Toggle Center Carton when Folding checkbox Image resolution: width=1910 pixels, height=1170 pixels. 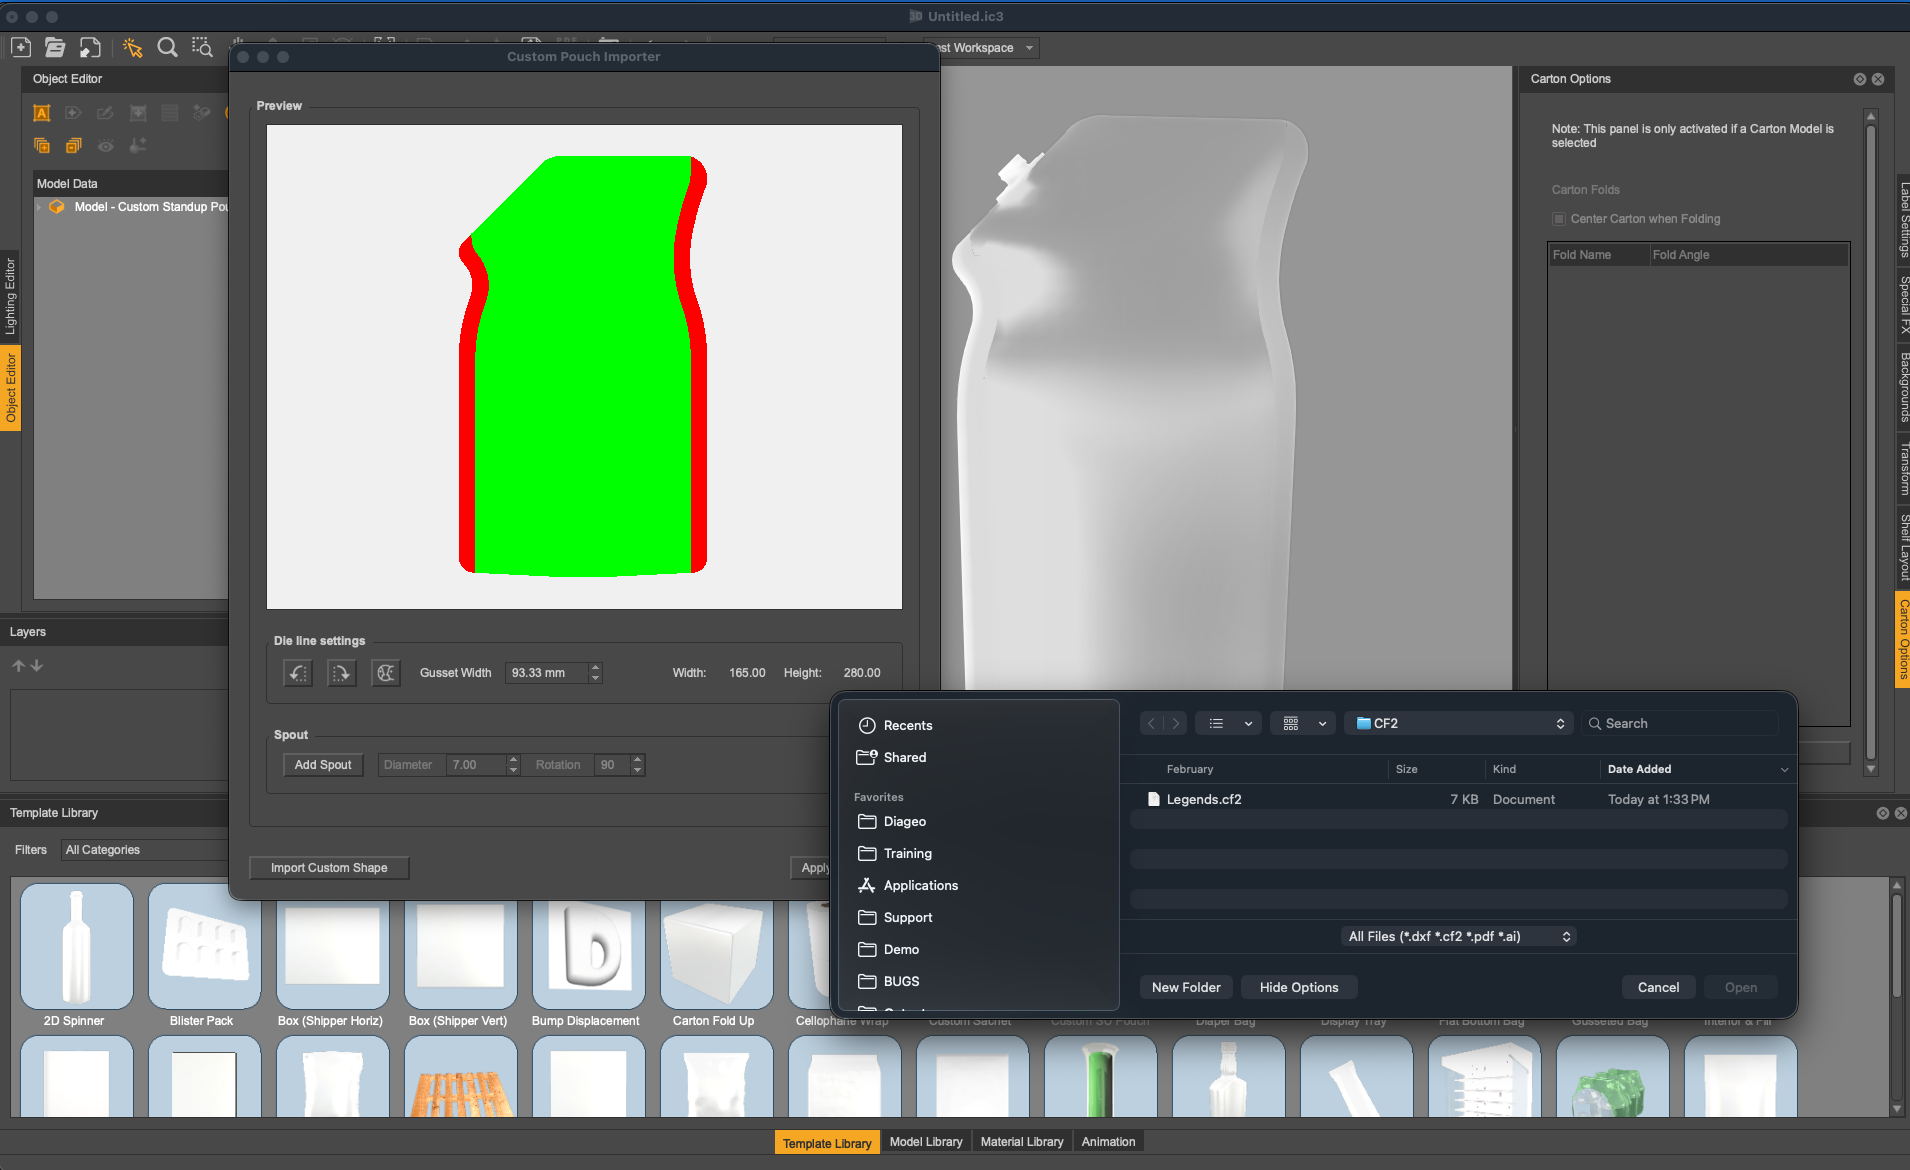point(1558,219)
